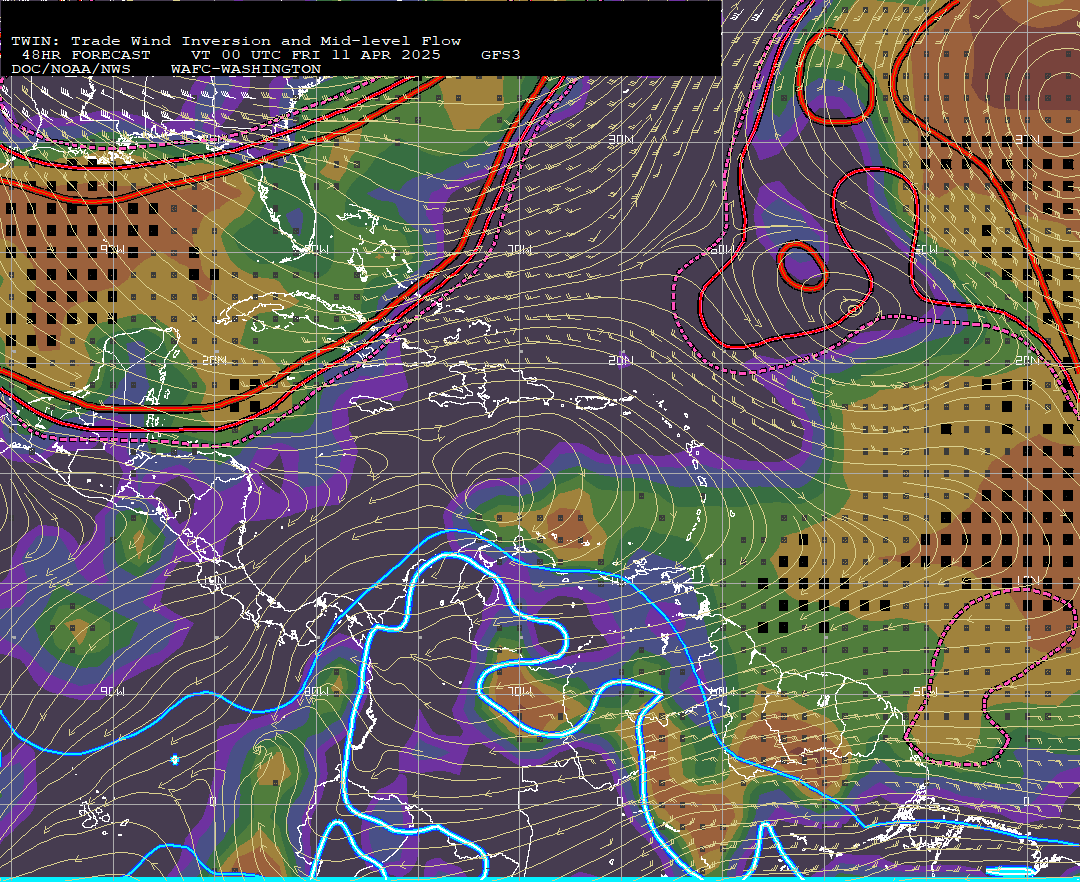Click the 'DOC/NOAA/NWS' source text
1080x882 pixels.
coord(70,70)
